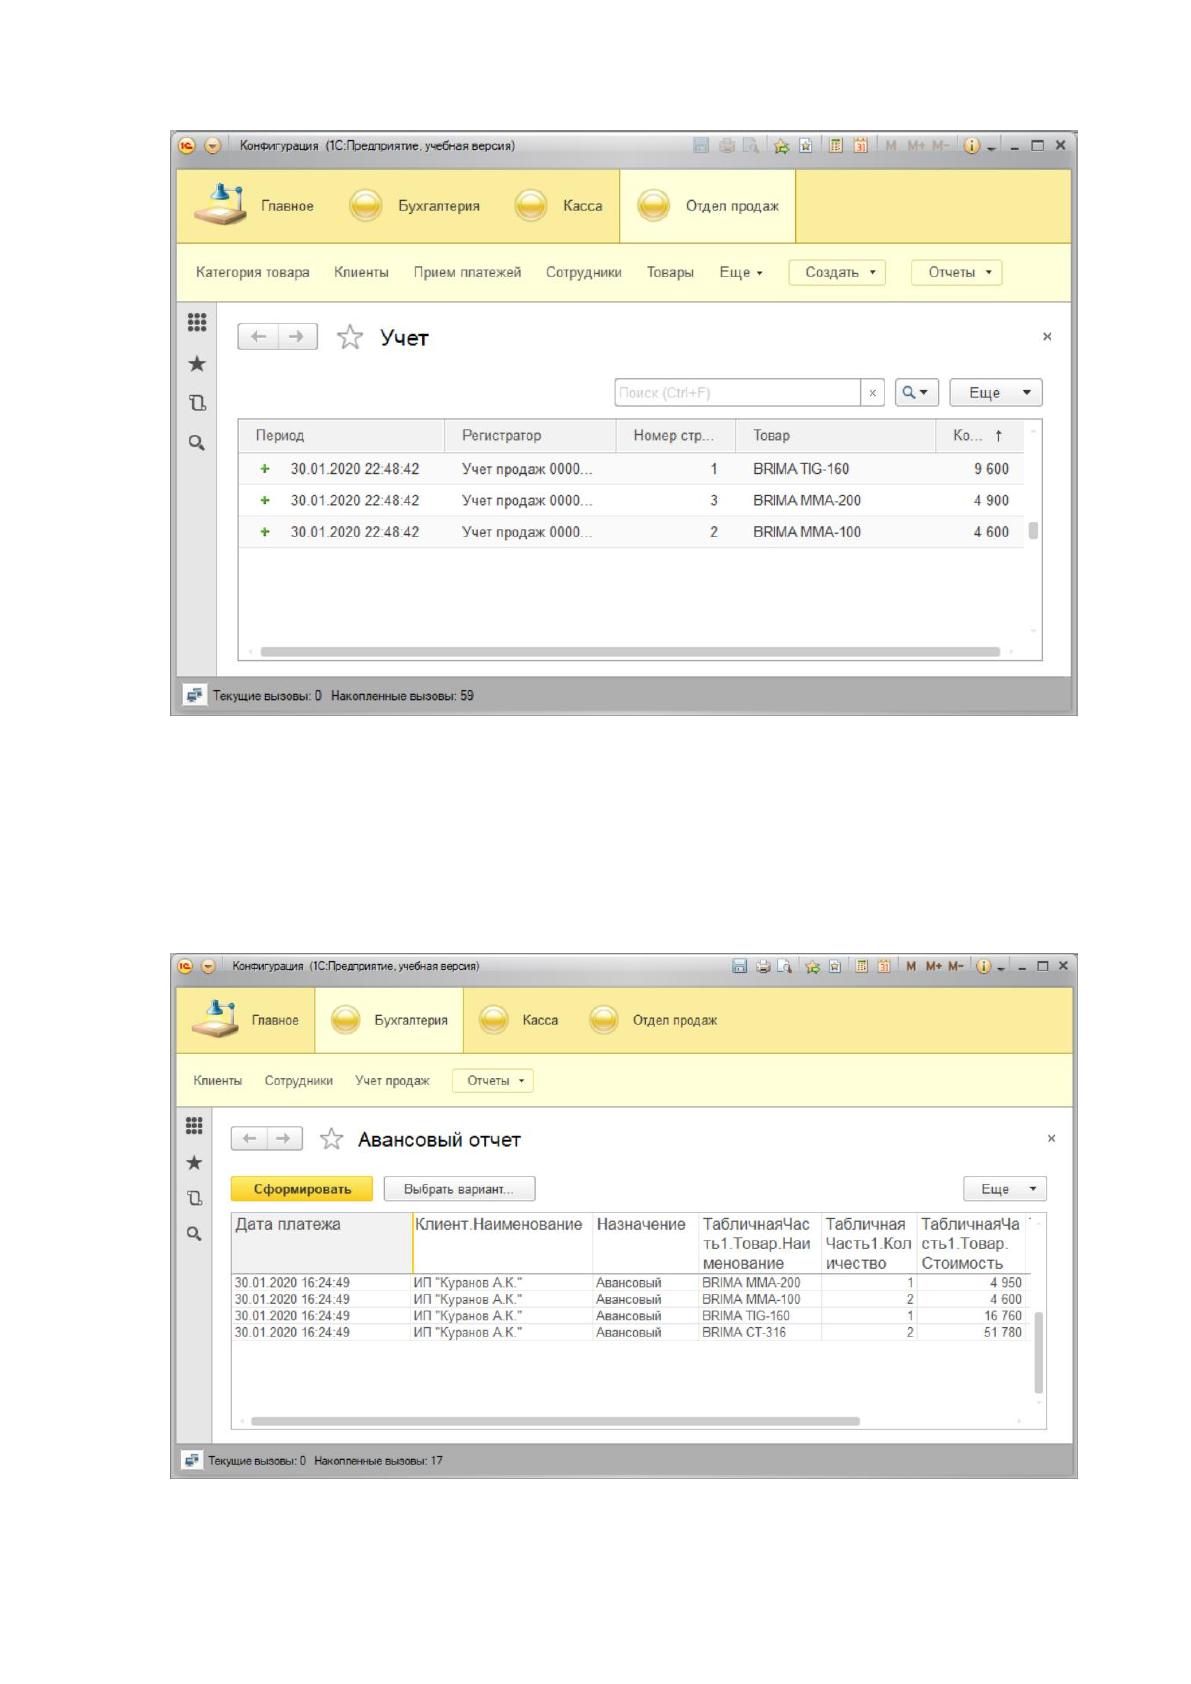This screenshot has height=1684, width=1191.
Task: Click the Сформировать button
Action: [x=302, y=1189]
